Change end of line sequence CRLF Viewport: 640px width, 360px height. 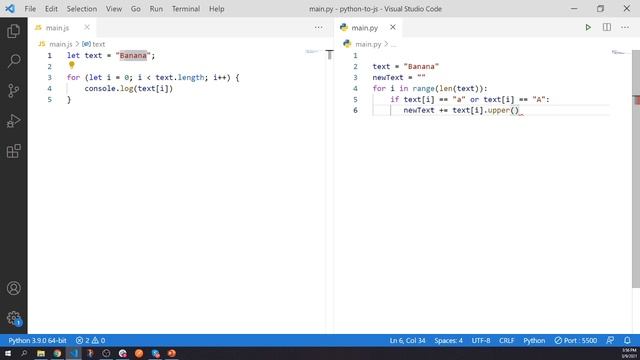507,340
